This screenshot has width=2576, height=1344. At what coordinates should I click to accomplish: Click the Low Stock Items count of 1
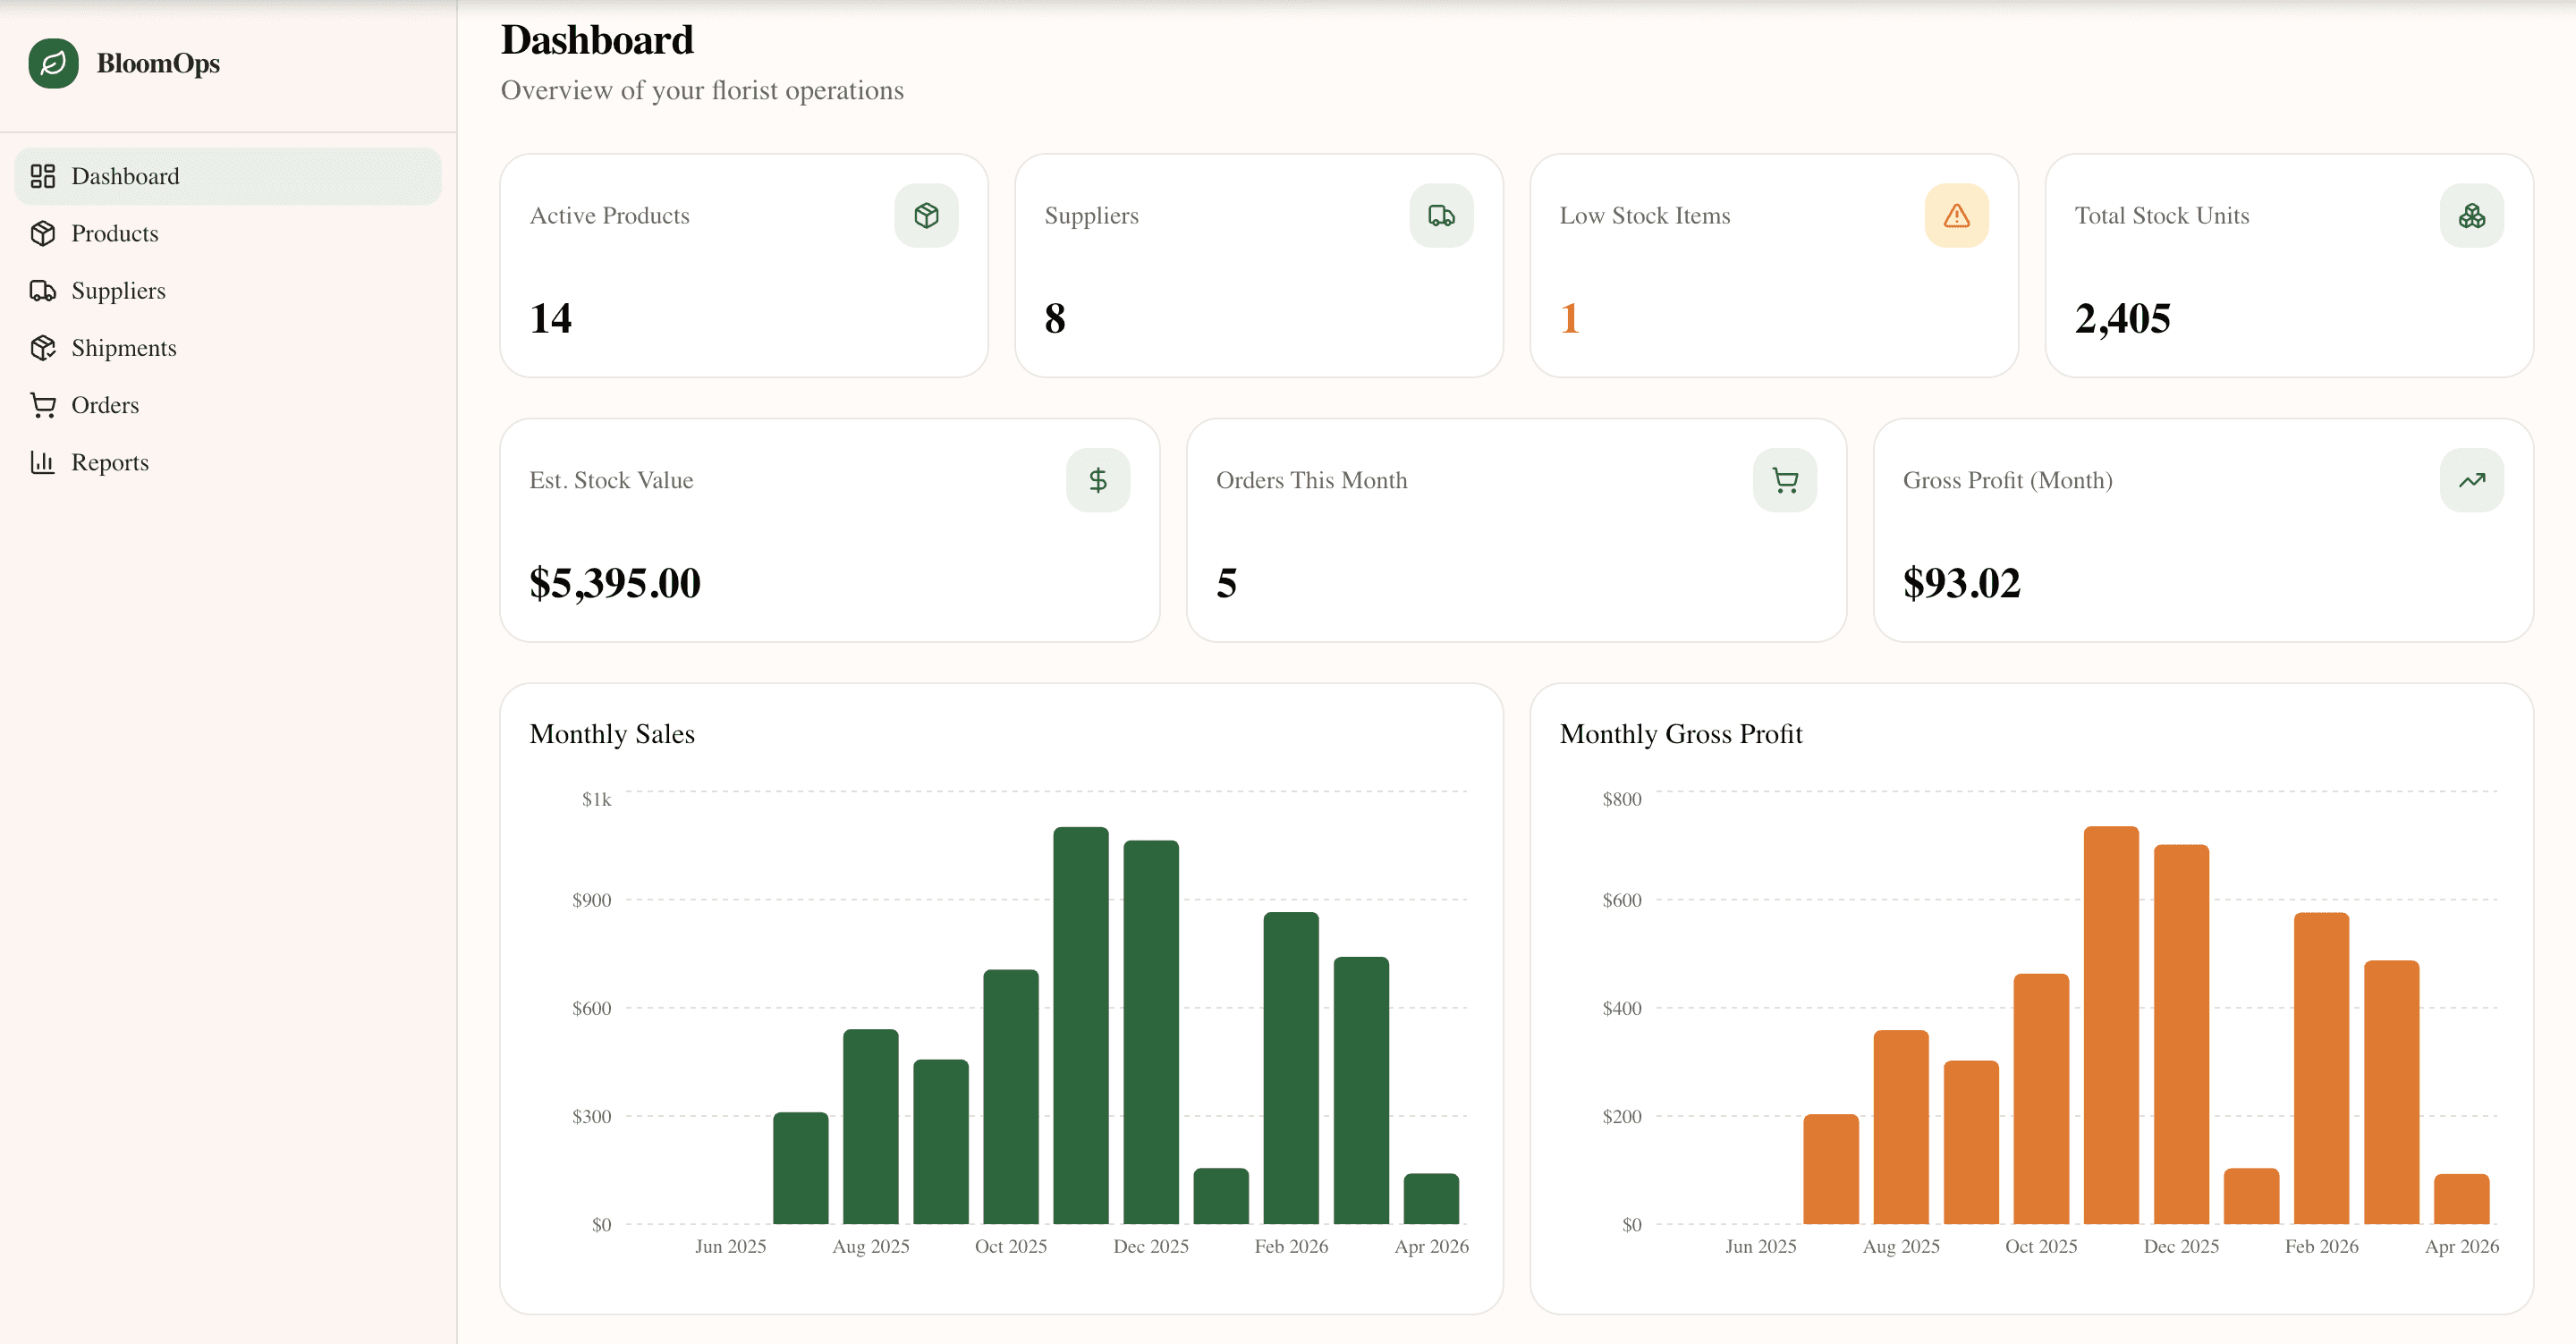[x=1569, y=318]
